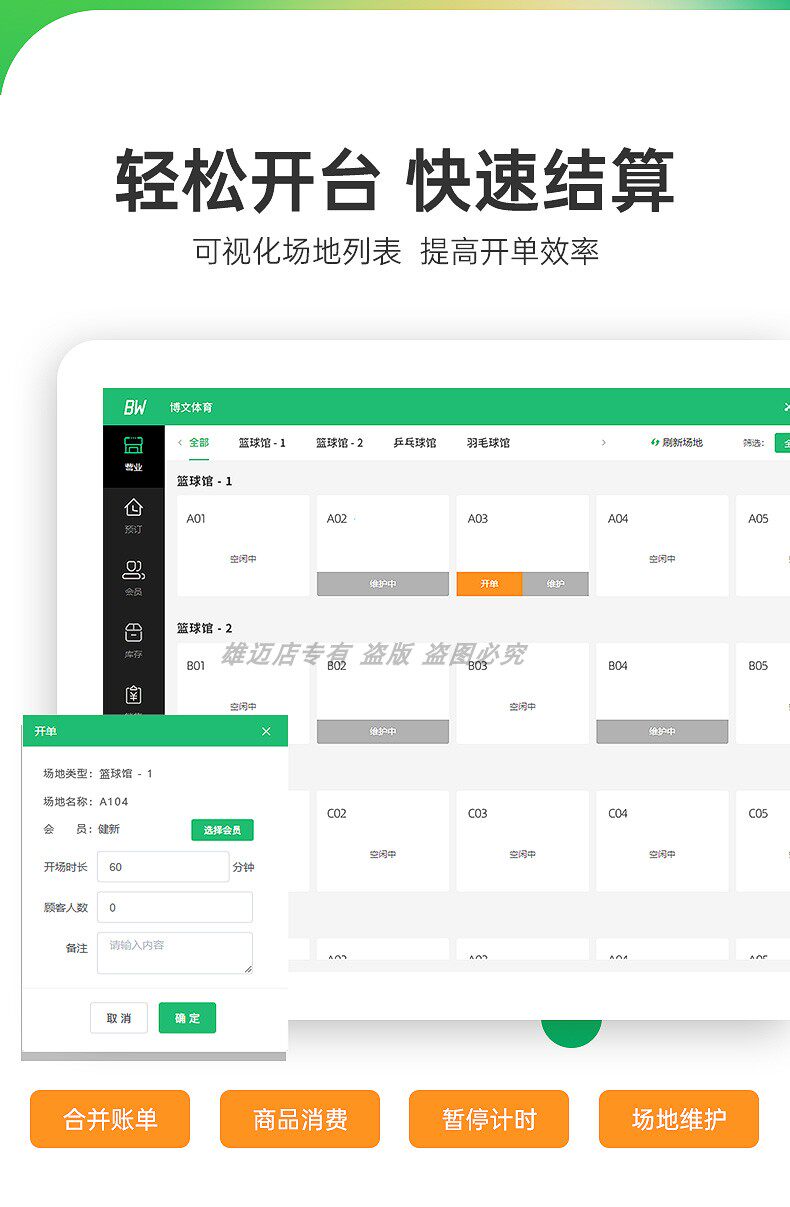Click the 篮球馆 - 1 section heading
Viewport: 790px width, 1207px height.
(205, 481)
